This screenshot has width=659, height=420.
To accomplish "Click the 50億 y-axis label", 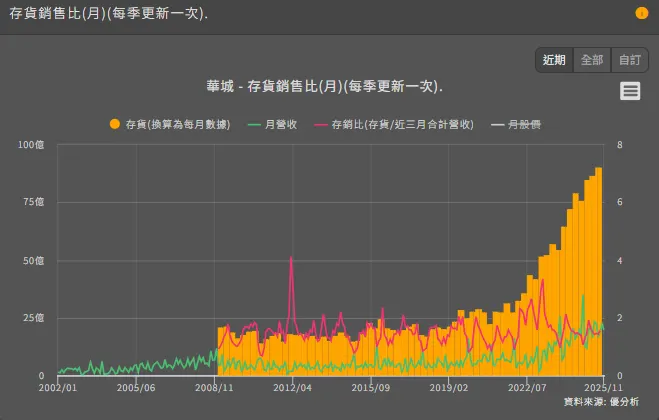I will point(33,261).
